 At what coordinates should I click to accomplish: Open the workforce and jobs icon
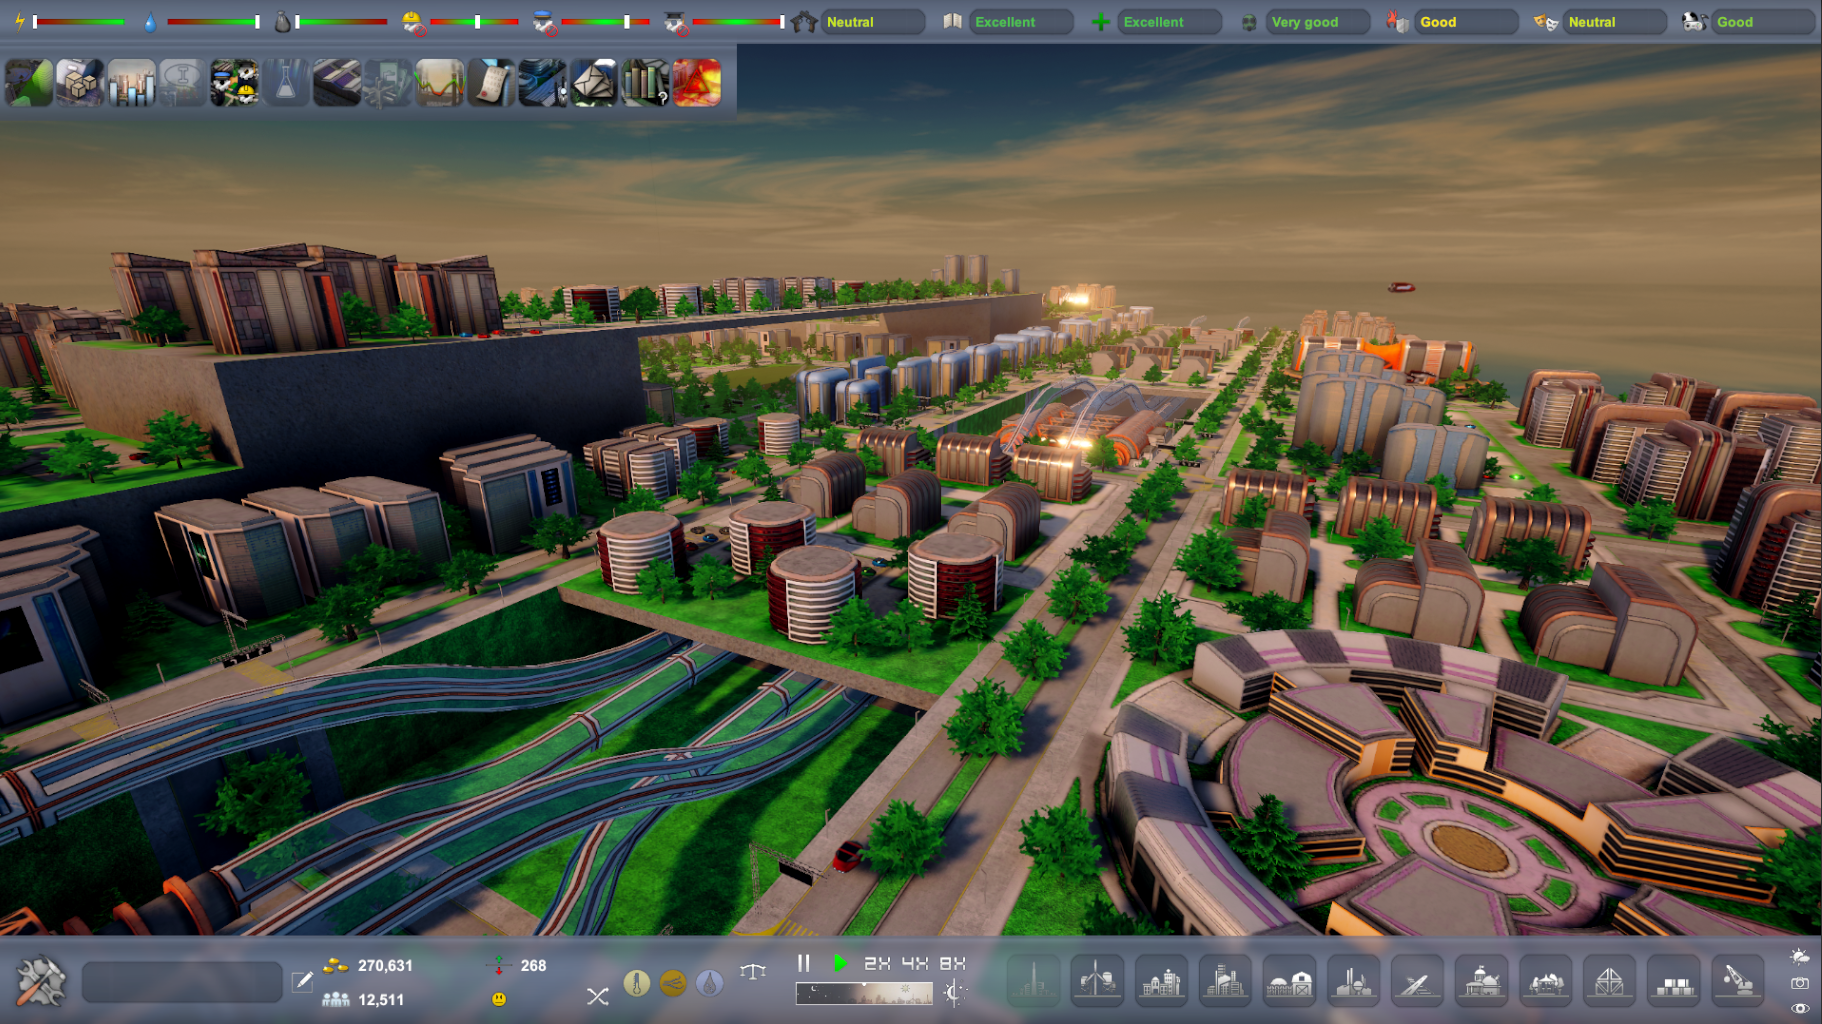[234, 83]
